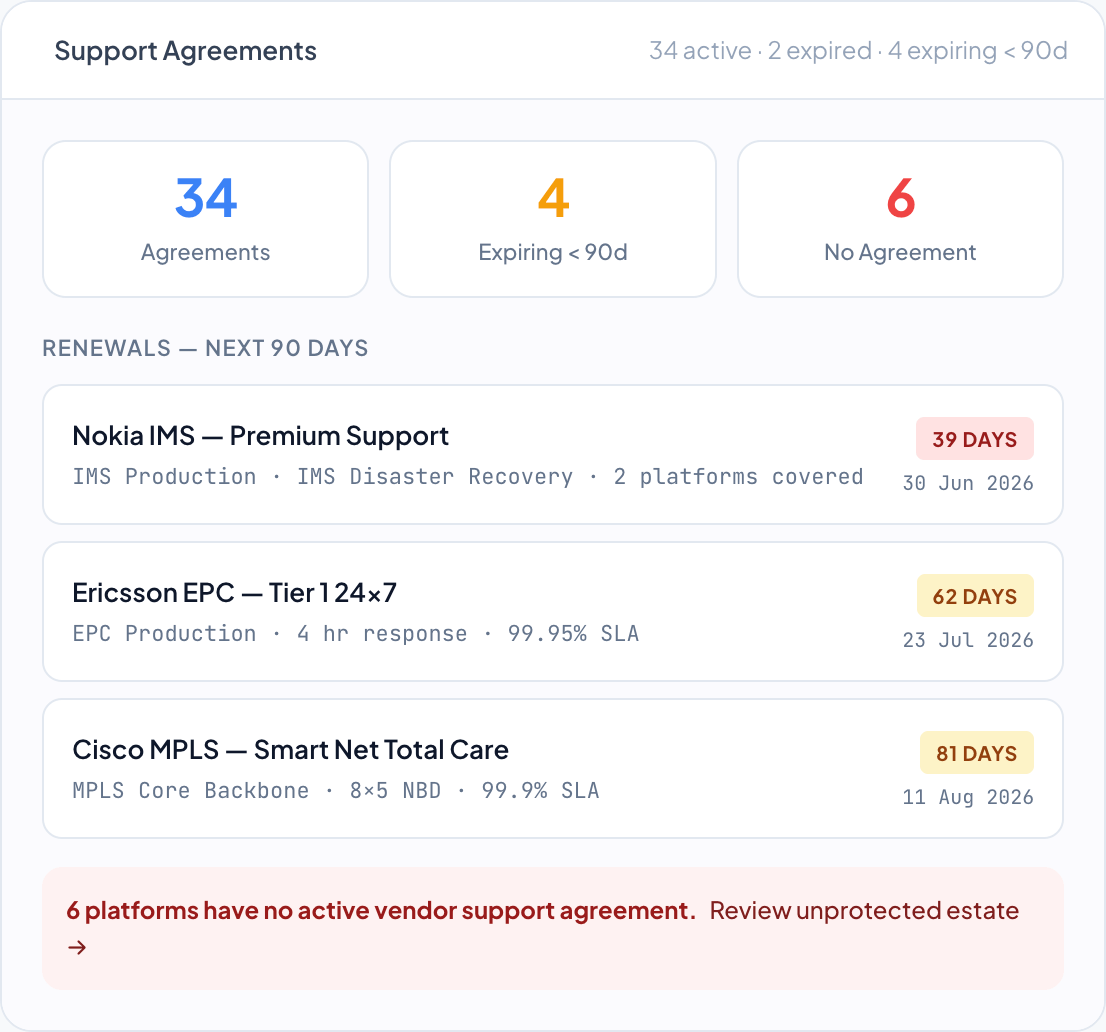Click the 11 Aug 2026 renewal date
Viewport: 1106px width, 1032px height.
(x=968, y=797)
